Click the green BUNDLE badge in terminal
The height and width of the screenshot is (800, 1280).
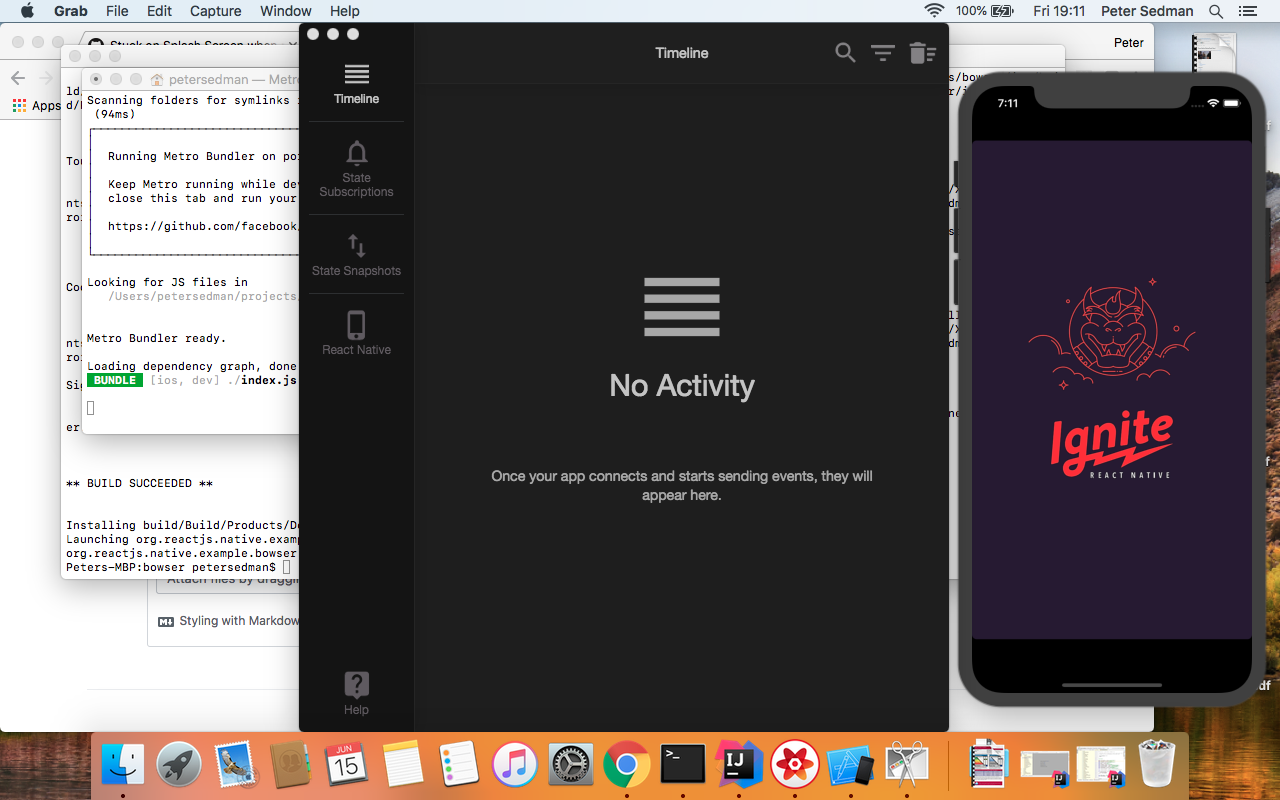coord(115,380)
